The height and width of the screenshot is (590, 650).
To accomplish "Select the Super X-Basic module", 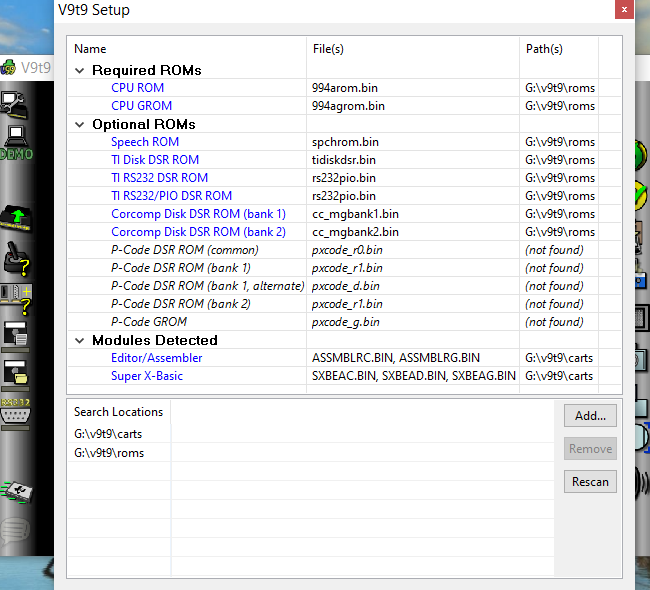I will click(147, 376).
